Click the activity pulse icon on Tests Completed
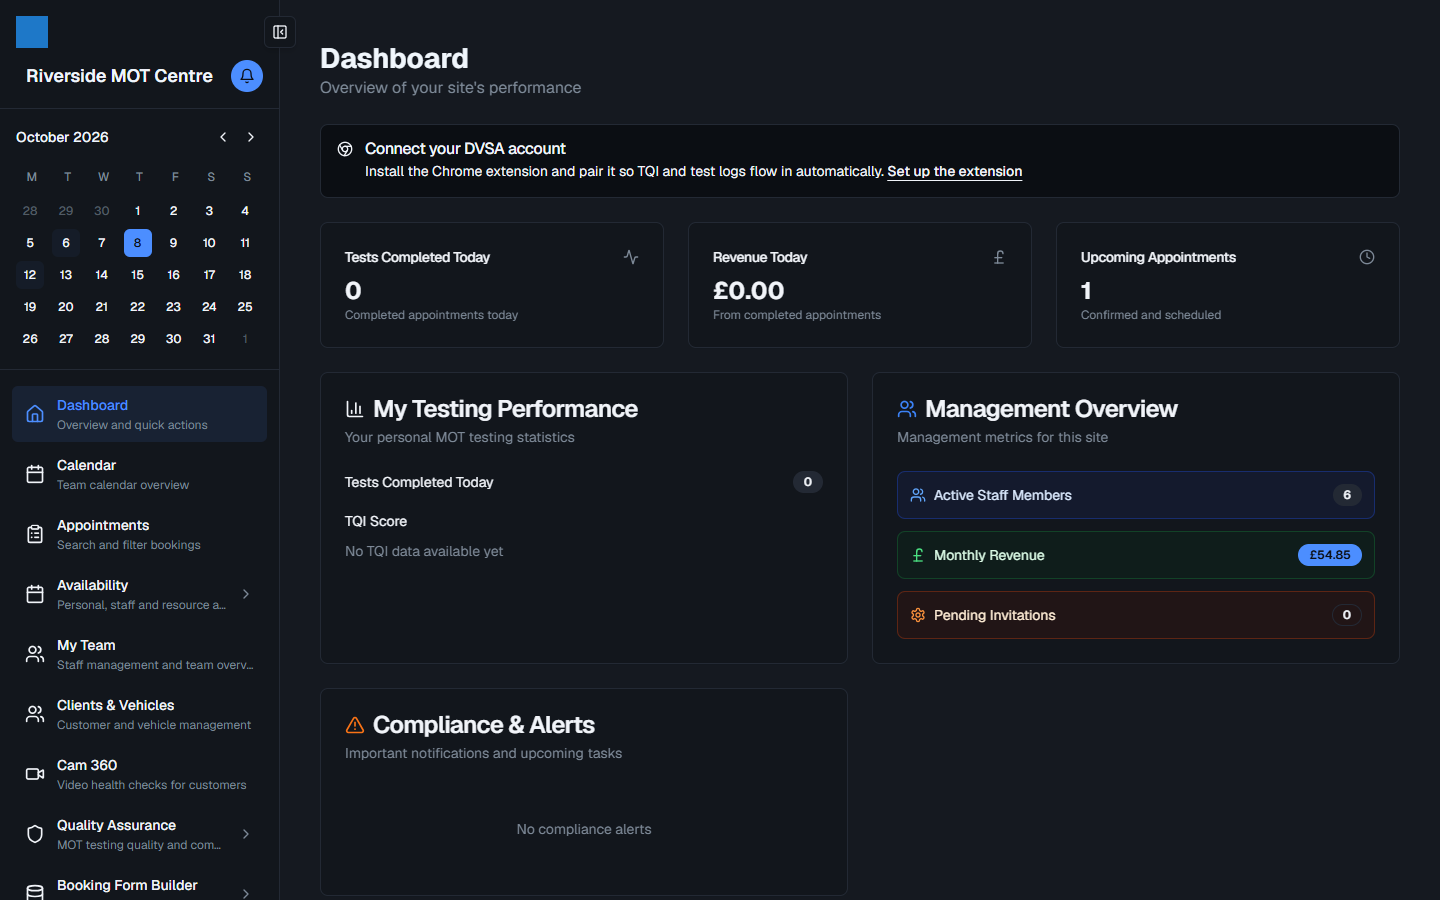This screenshot has width=1440, height=900. click(x=631, y=257)
